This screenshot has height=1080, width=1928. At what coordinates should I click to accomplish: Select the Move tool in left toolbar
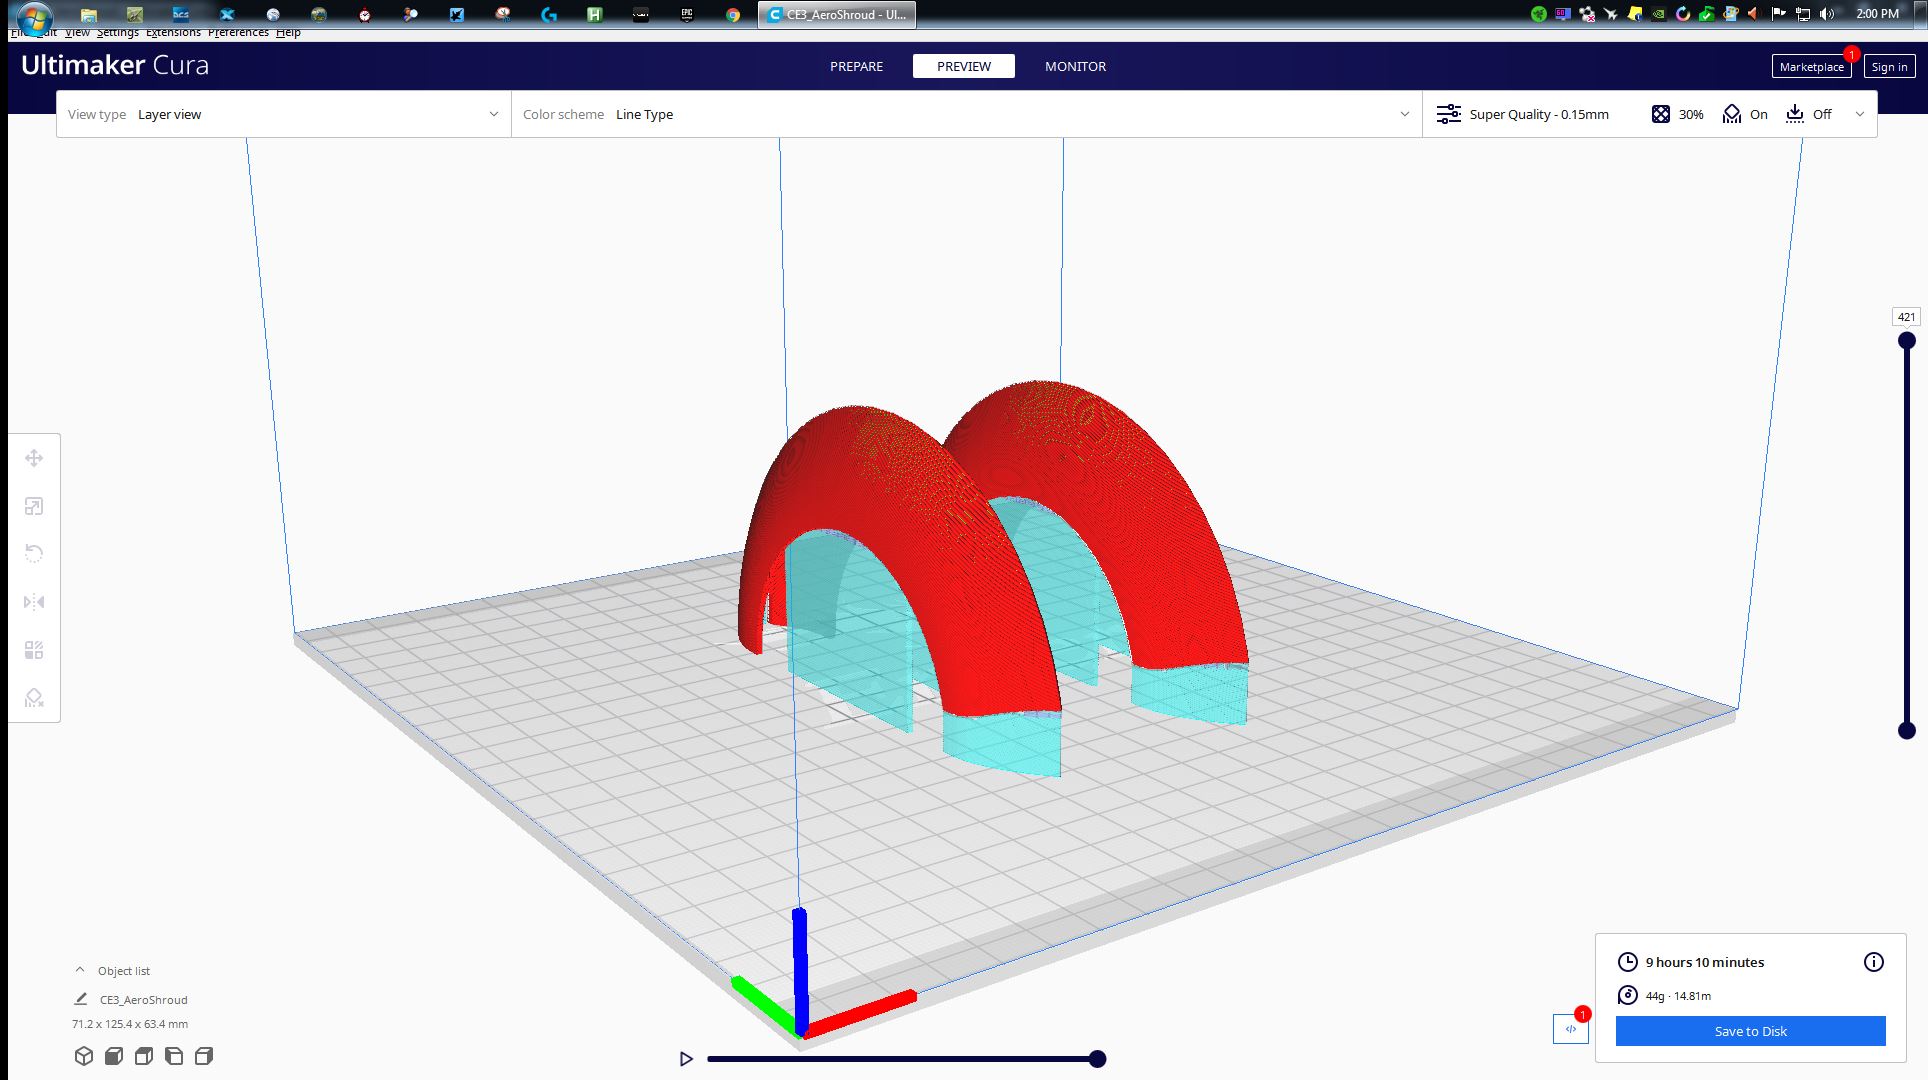[x=34, y=458]
